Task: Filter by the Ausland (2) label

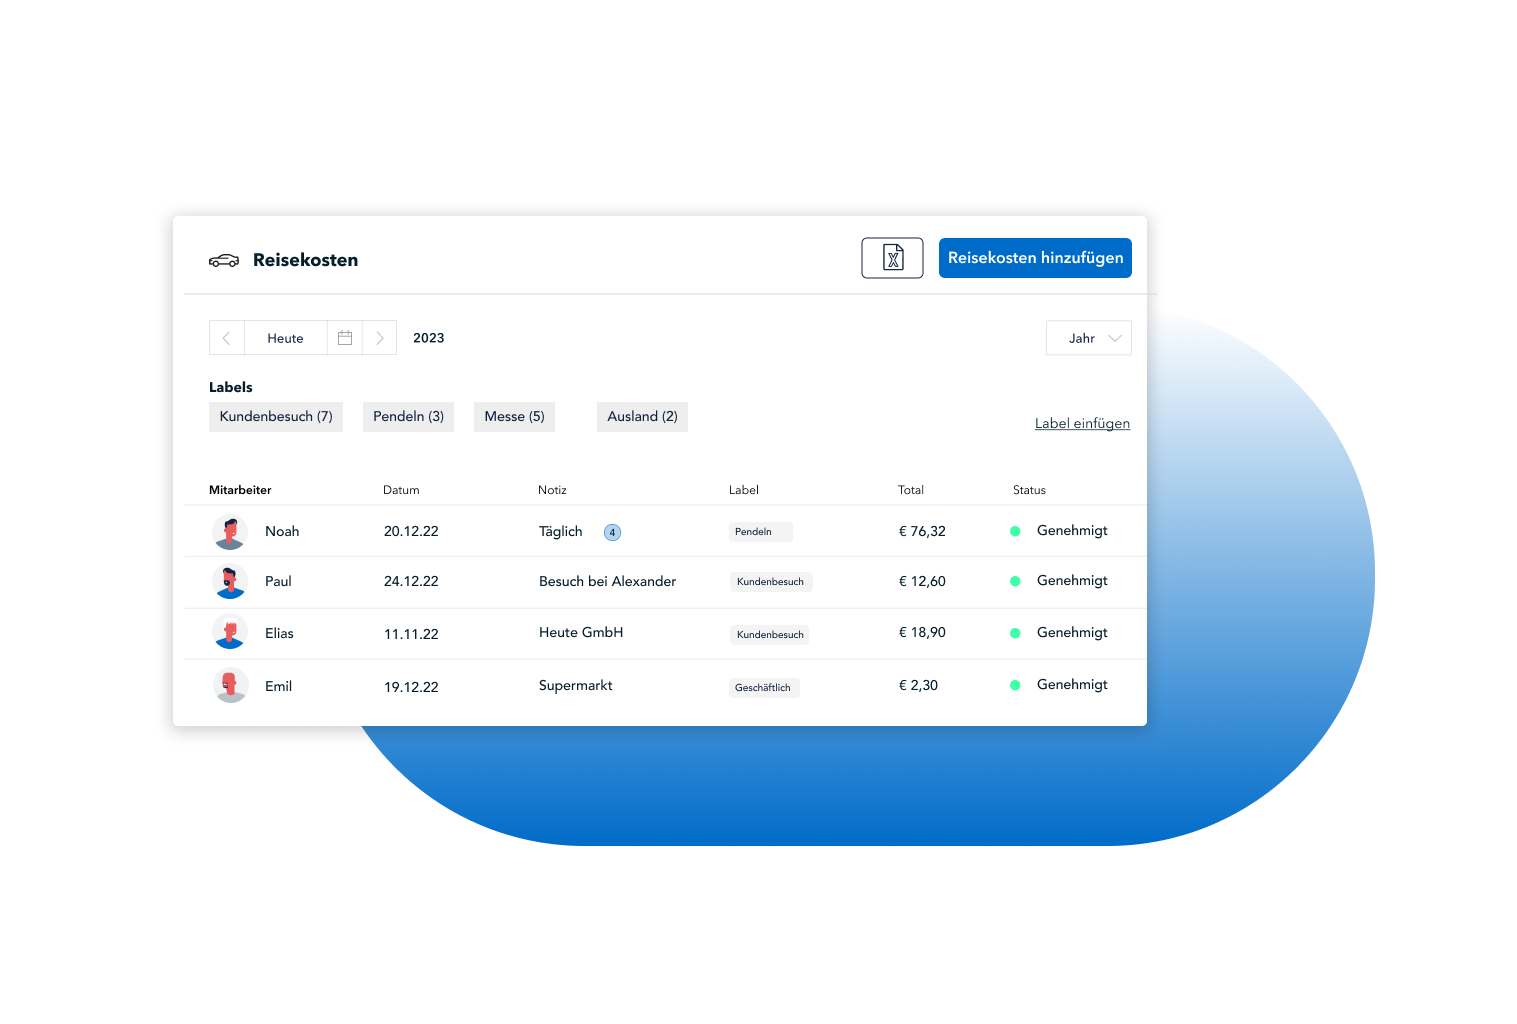Action: (642, 417)
